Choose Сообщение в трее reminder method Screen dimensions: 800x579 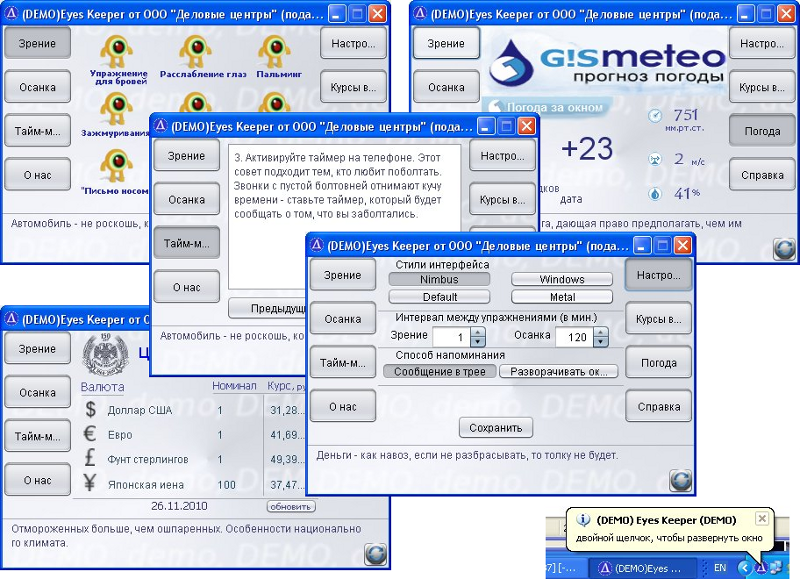[439, 371]
